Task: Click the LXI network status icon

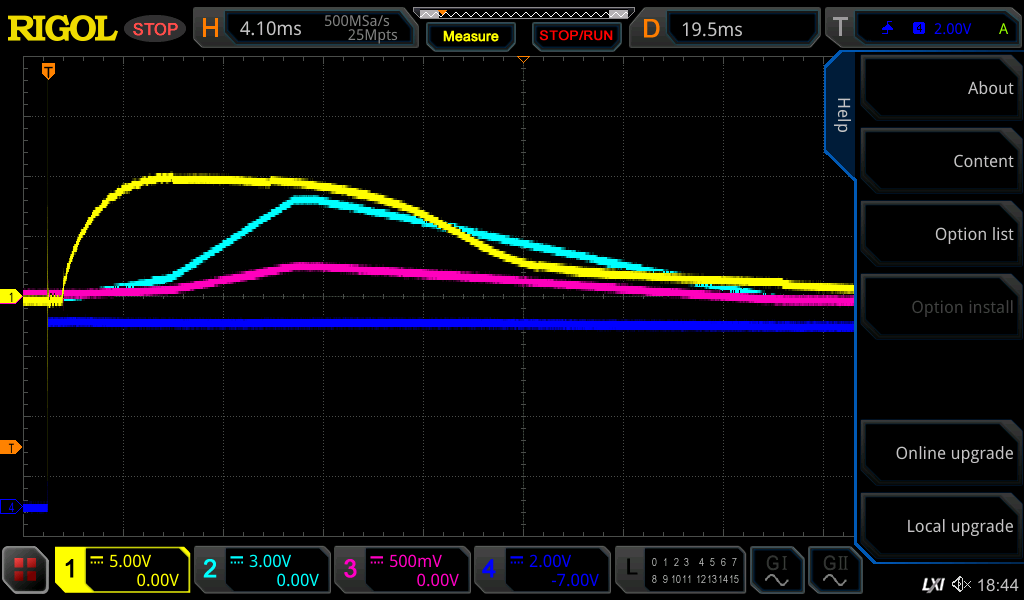Action: 932,584
